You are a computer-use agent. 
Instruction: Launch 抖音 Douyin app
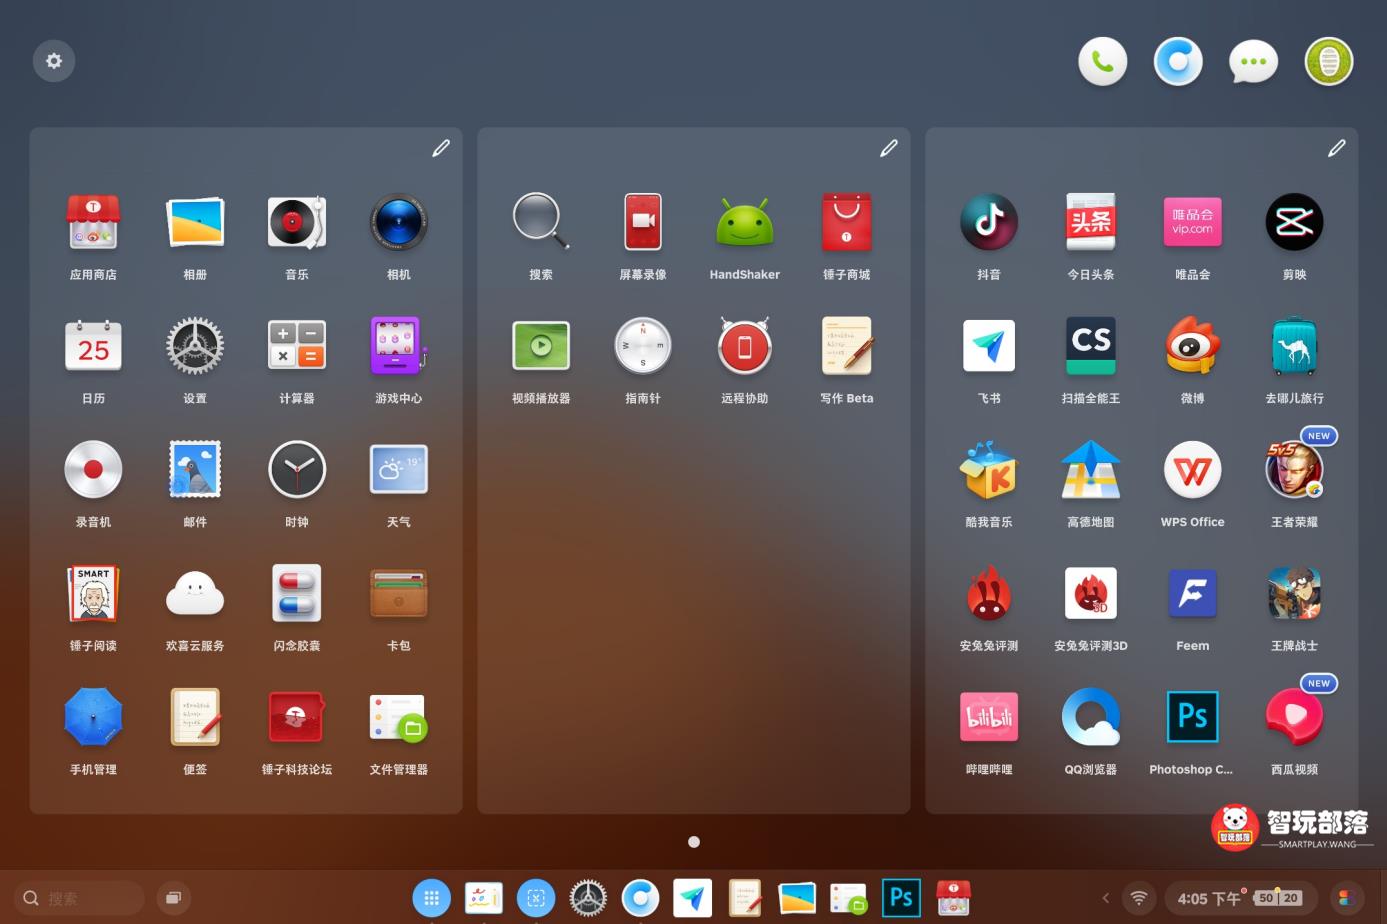[989, 222]
